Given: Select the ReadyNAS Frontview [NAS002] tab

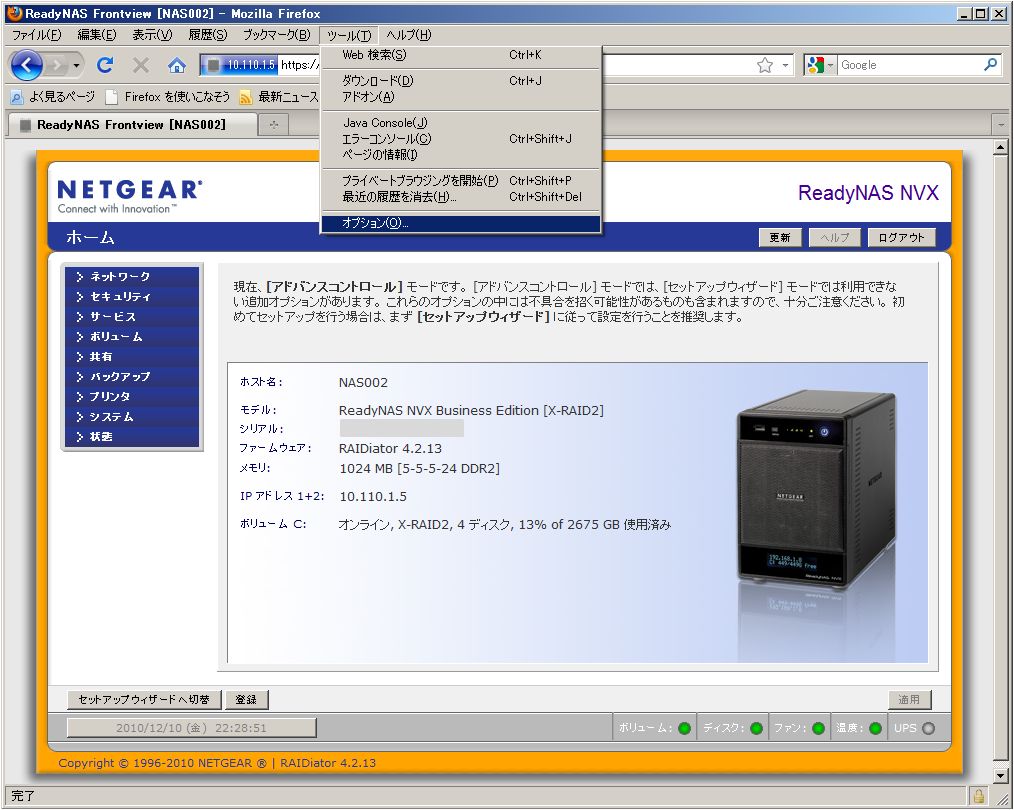Looking at the screenshot, I should click(x=132, y=124).
